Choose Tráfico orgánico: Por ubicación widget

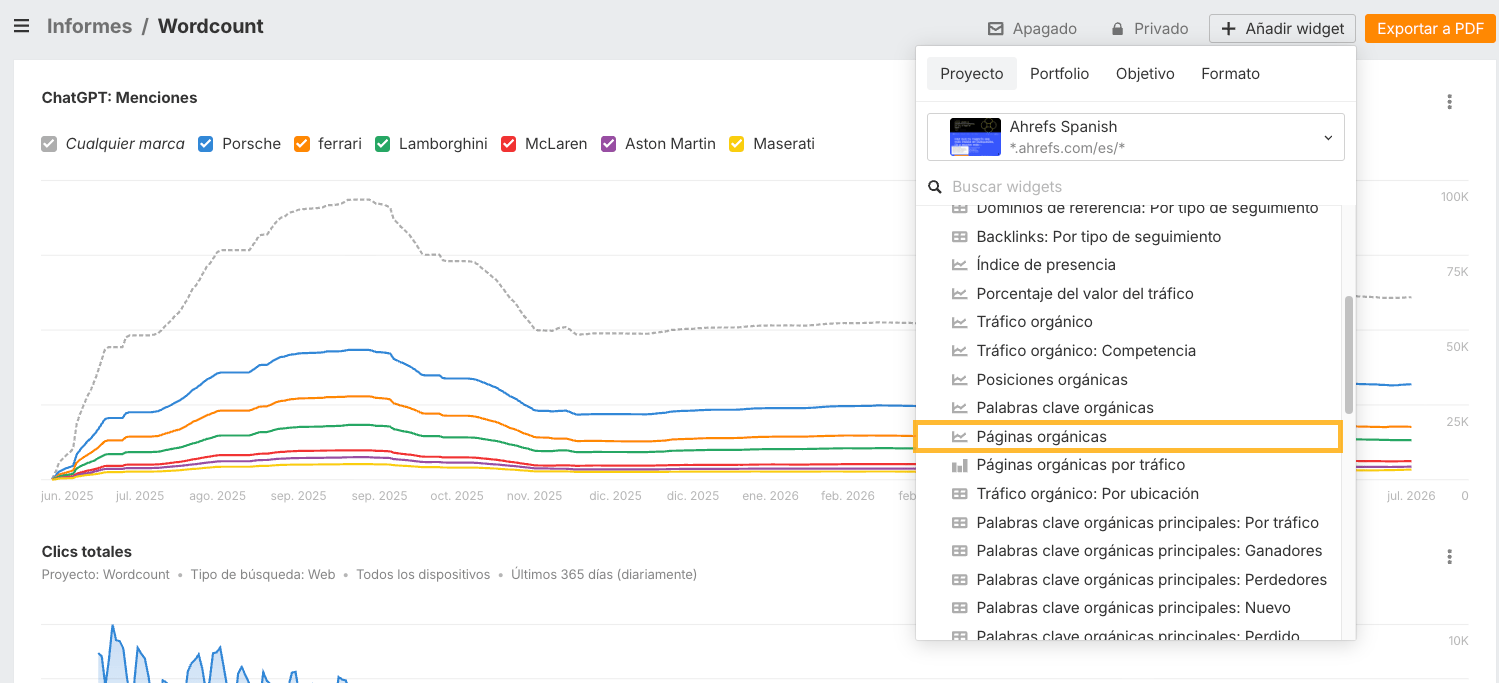pyautogui.click(x=1127, y=494)
